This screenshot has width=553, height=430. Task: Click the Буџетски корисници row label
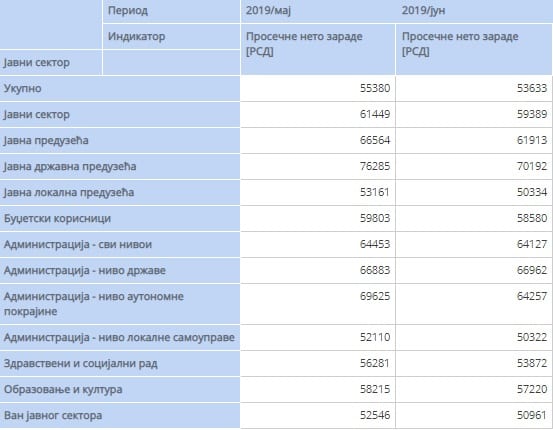click(x=120, y=219)
